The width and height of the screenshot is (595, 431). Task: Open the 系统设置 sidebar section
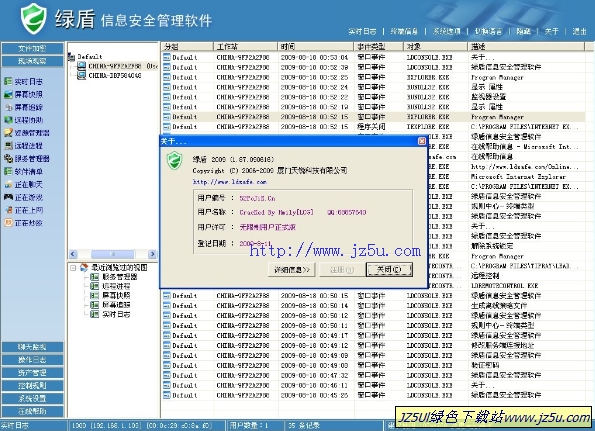pyautogui.click(x=32, y=398)
